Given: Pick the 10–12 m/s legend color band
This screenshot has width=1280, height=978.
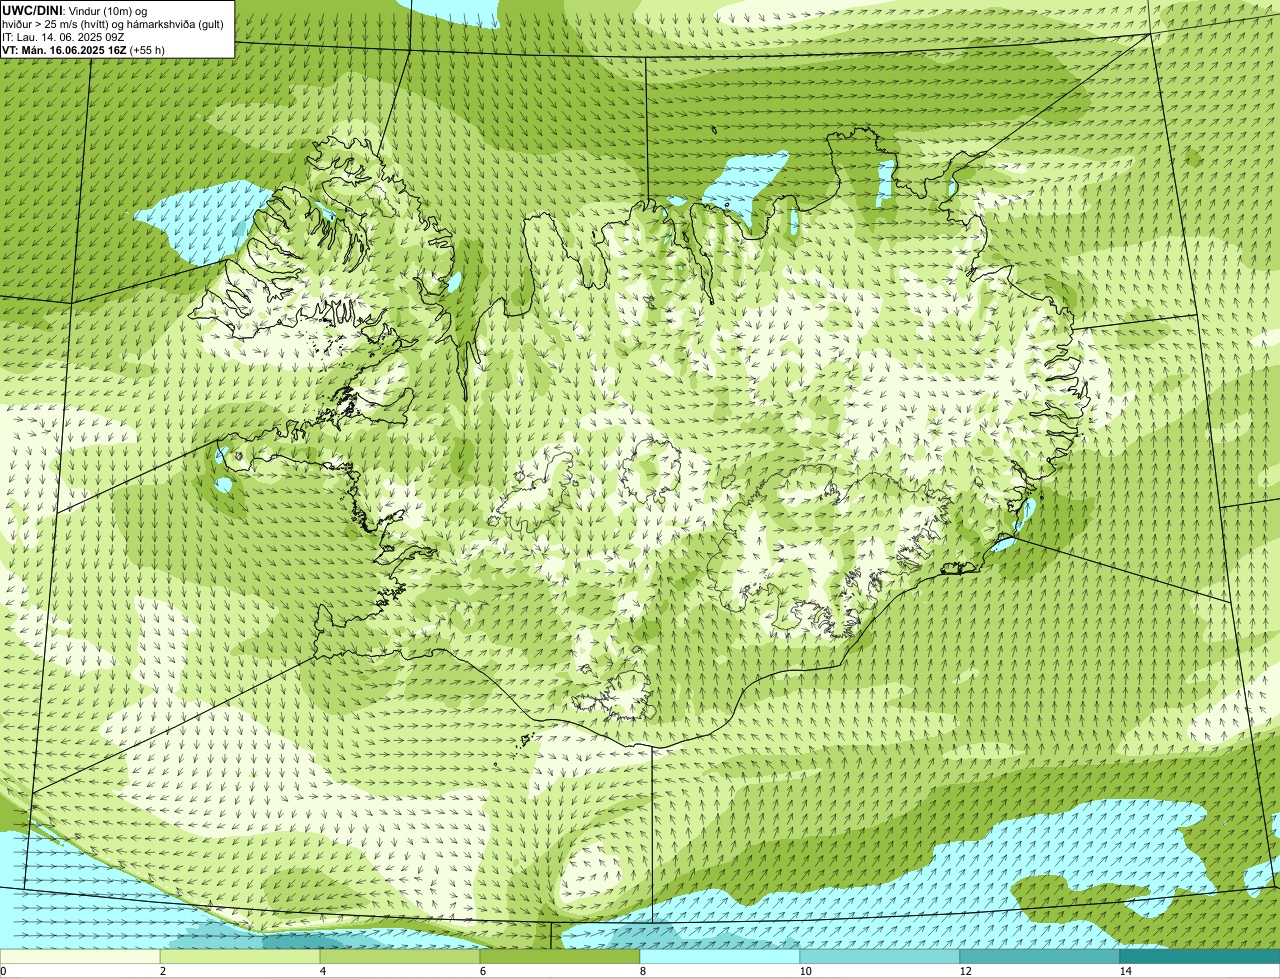Looking at the screenshot, I should pos(880,956).
